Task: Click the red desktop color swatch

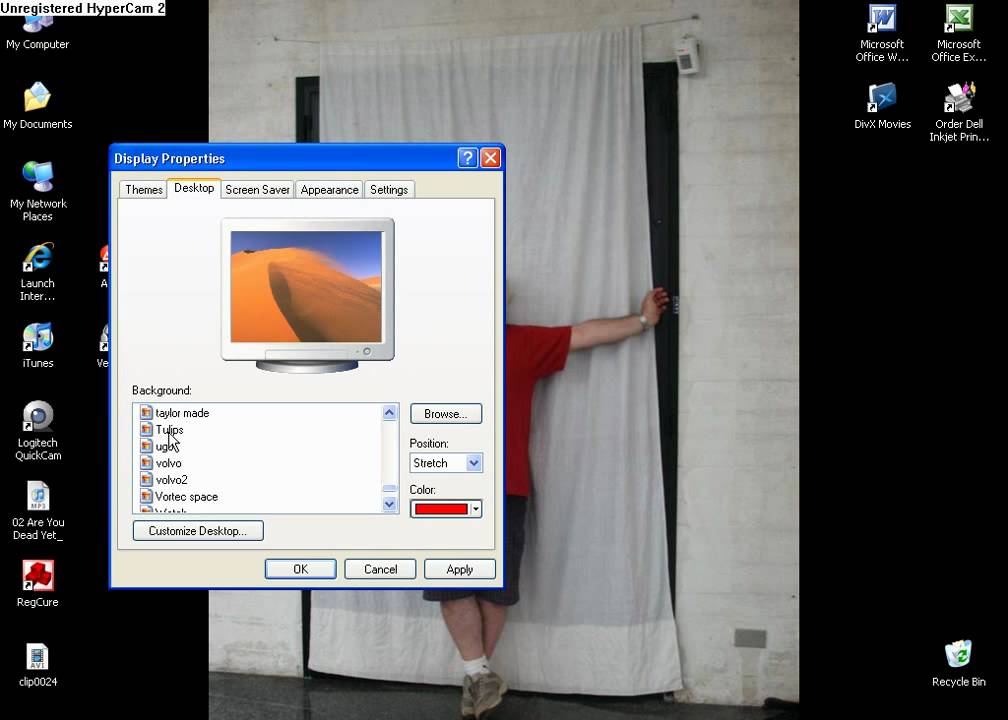Action: tap(441, 509)
